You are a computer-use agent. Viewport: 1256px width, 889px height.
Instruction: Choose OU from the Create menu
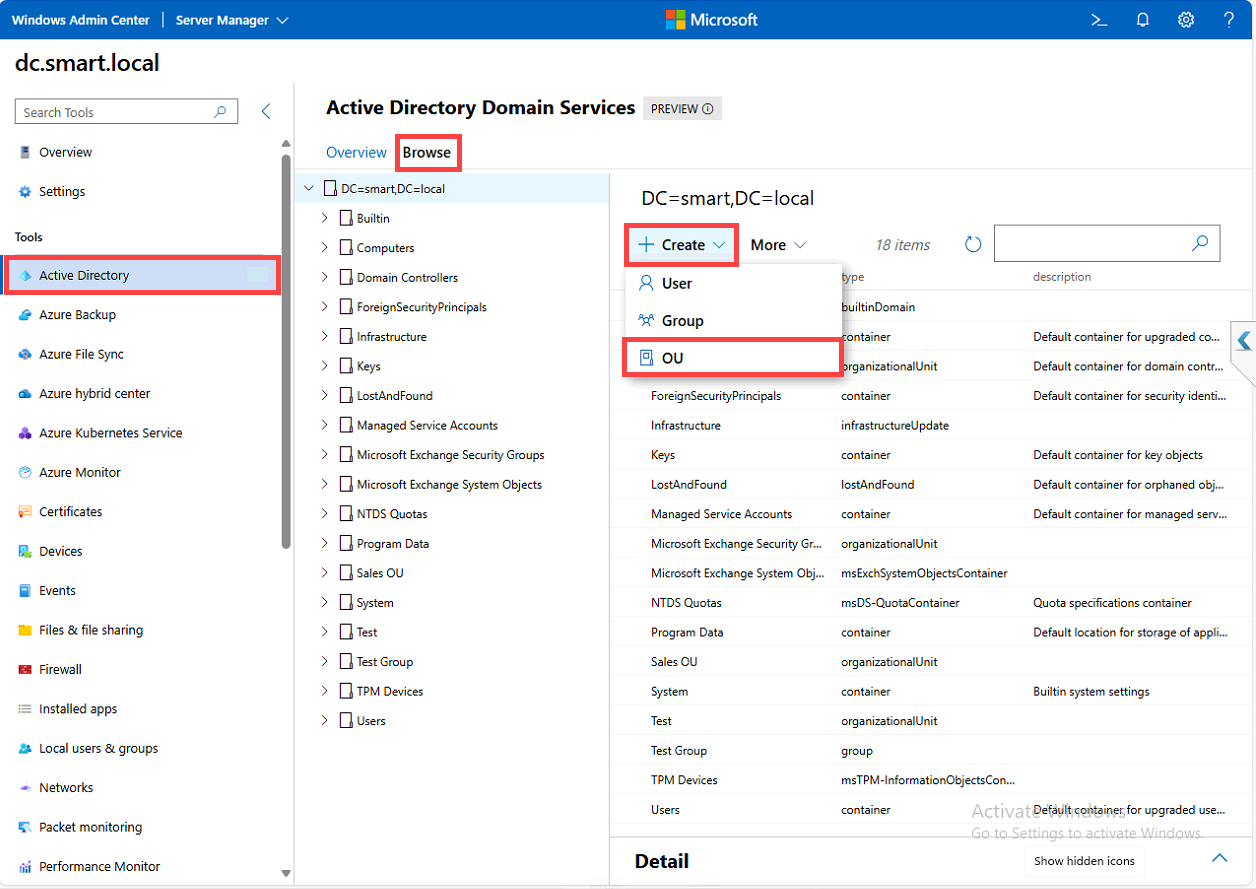(x=733, y=358)
